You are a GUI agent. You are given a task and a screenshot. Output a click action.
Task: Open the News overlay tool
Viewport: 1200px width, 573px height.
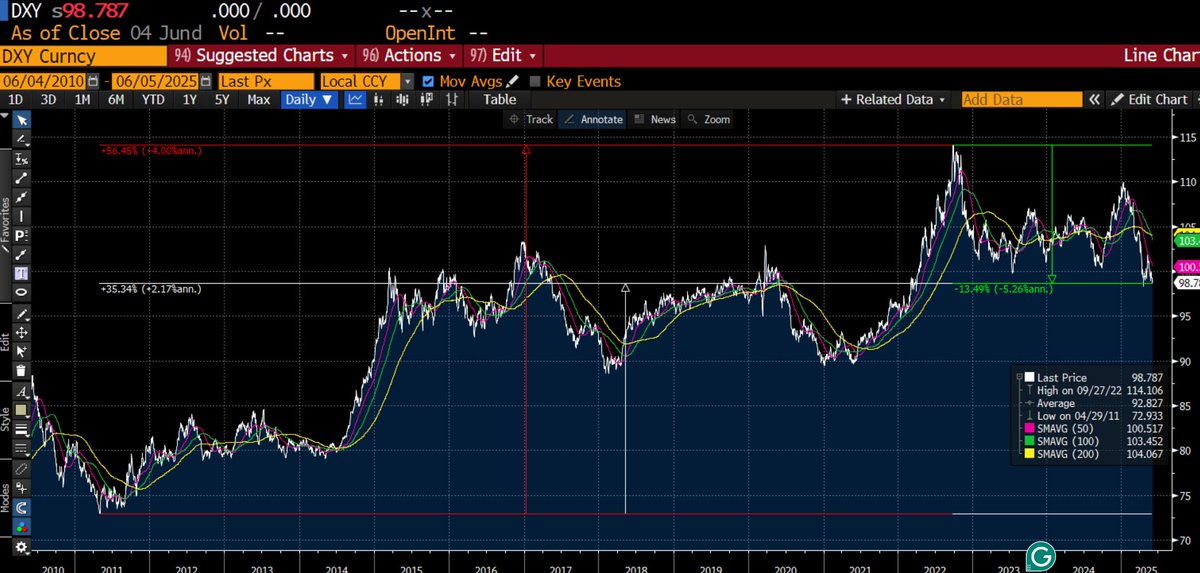(655, 119)
